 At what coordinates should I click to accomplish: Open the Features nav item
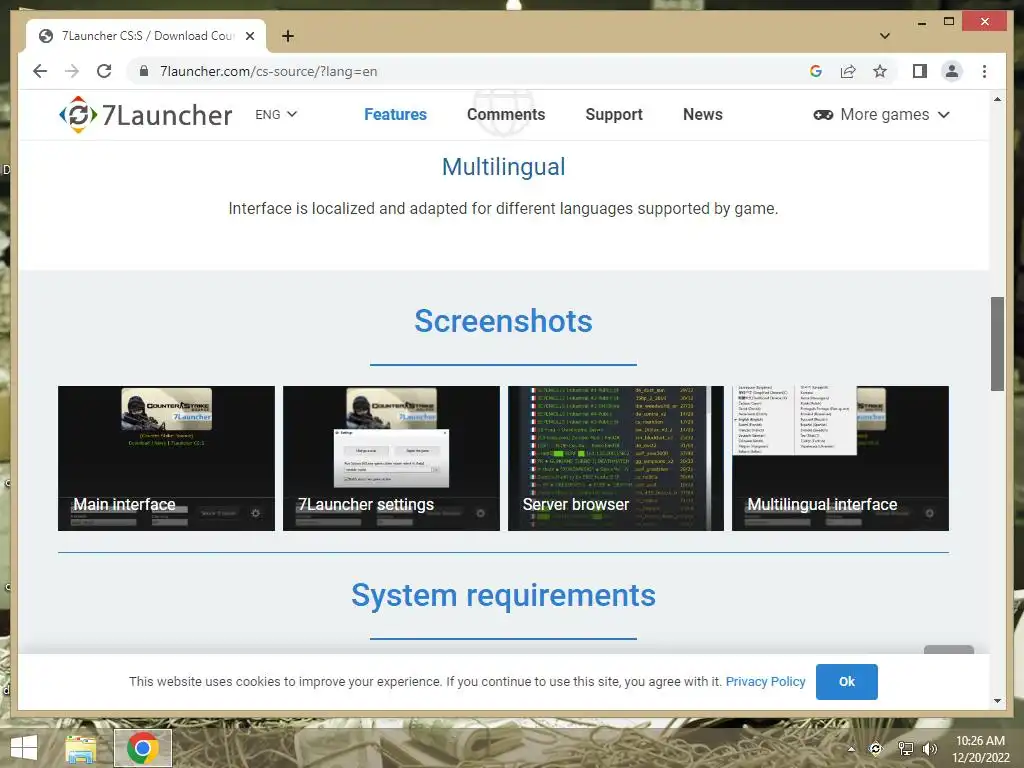[x=395, y=114]
